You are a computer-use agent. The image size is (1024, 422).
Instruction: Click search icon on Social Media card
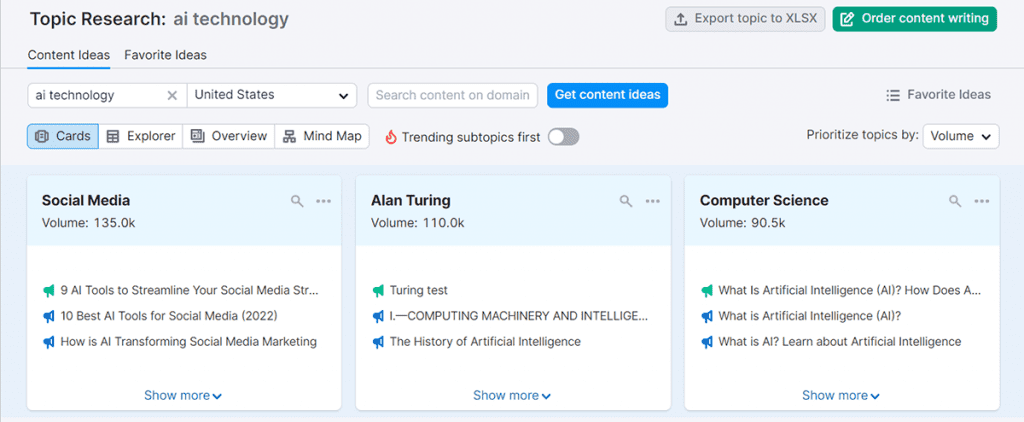(297, 201)
